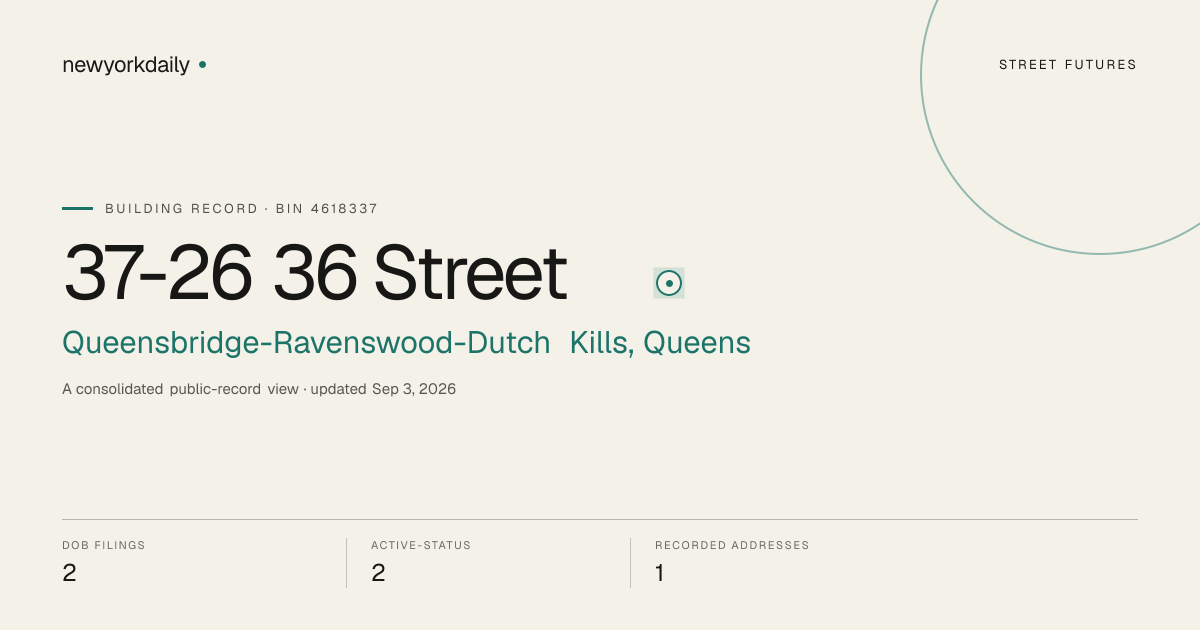This screenshot has width=1200, height=630.
Task: Click the consolidated public-record view description
Action: pos(180,389)
